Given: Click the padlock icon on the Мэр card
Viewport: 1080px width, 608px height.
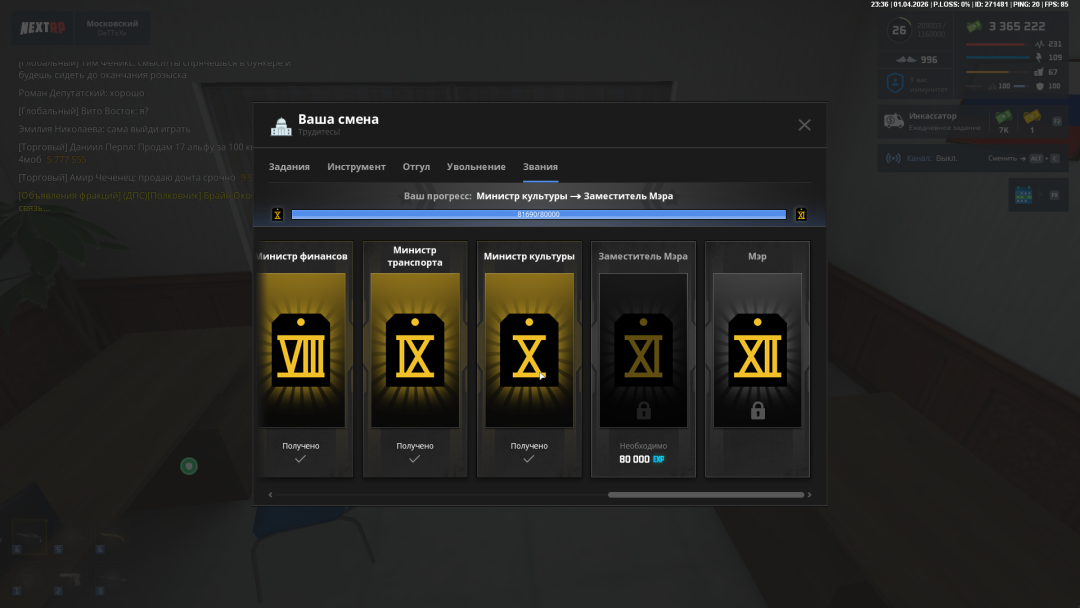Looking at the screenshot, I should click(758, 410).
